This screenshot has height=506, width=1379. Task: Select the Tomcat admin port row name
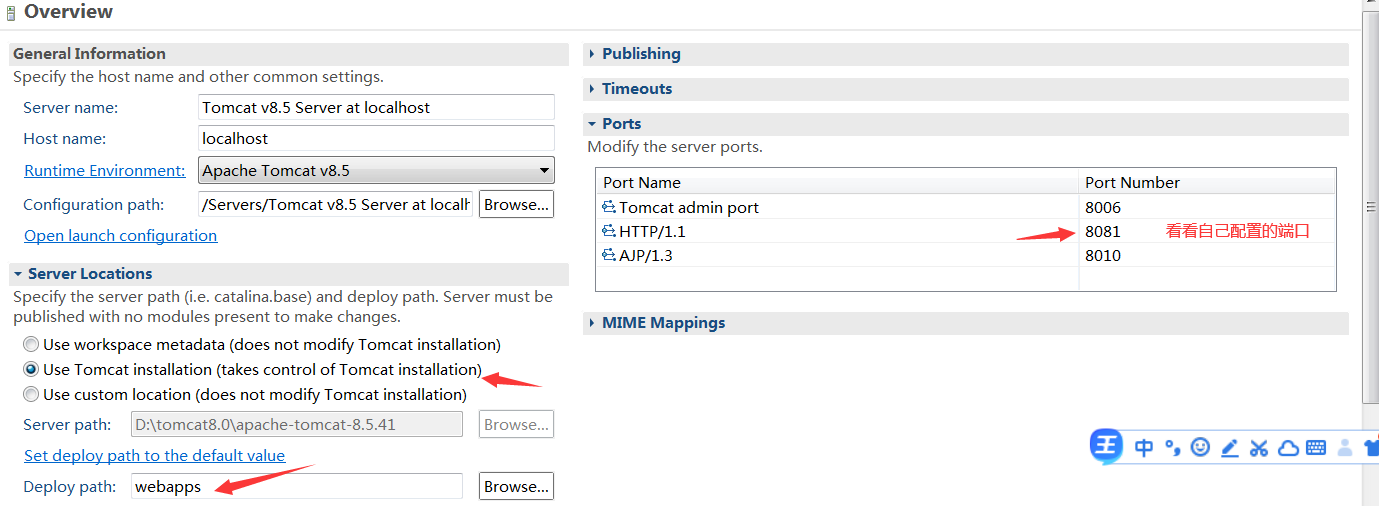(689, 207)
